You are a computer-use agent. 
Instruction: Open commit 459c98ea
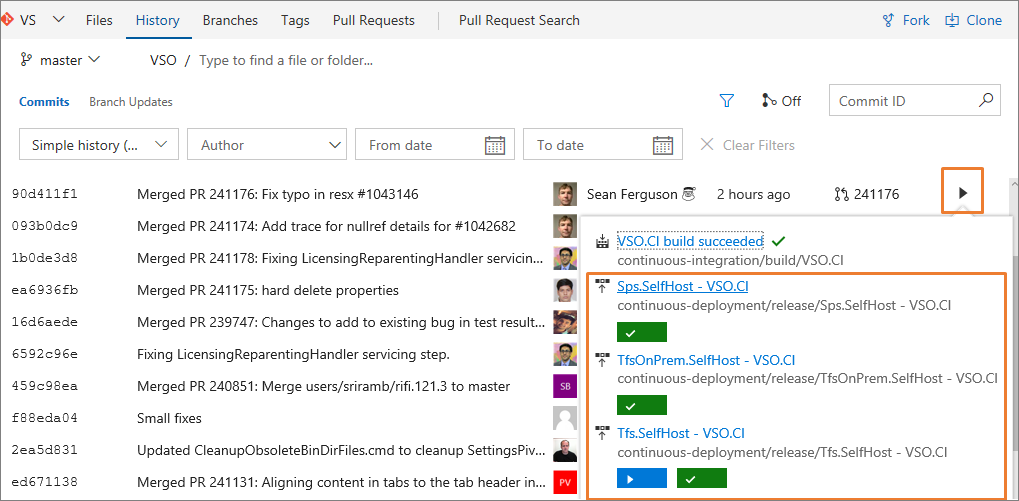[45, 386]
